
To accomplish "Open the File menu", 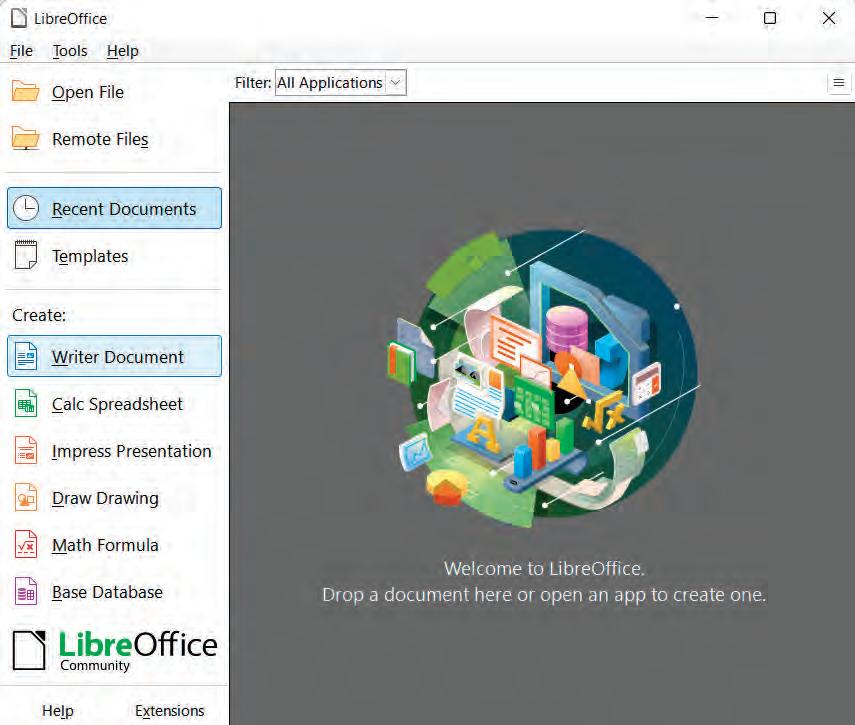I will coord(21,51).
